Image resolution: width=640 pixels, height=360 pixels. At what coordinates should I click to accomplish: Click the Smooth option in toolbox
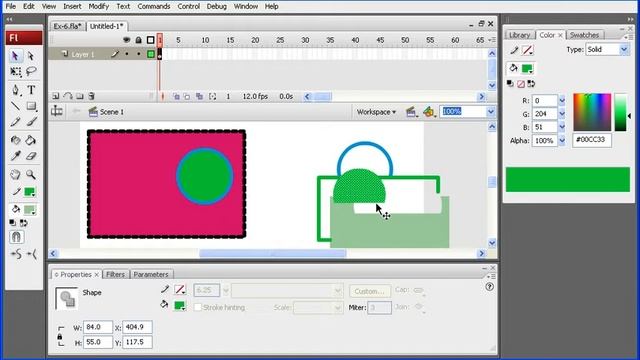pyautogui.click(x=16, y=254)
